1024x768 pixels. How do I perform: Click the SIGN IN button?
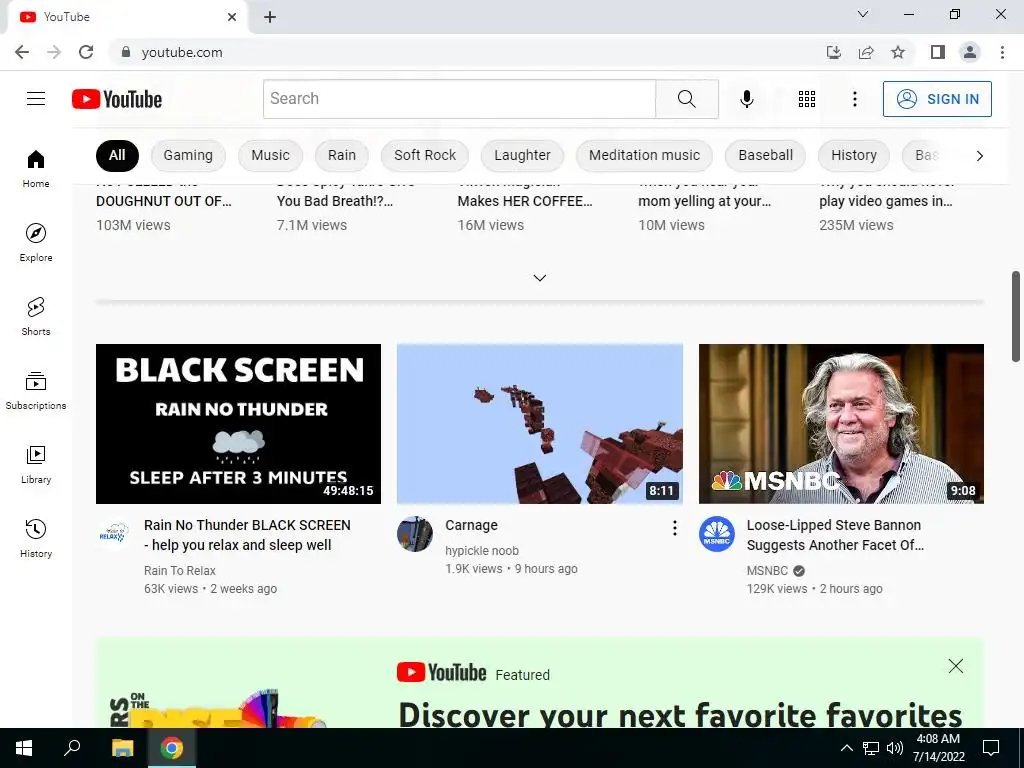(x=937, y=99)
